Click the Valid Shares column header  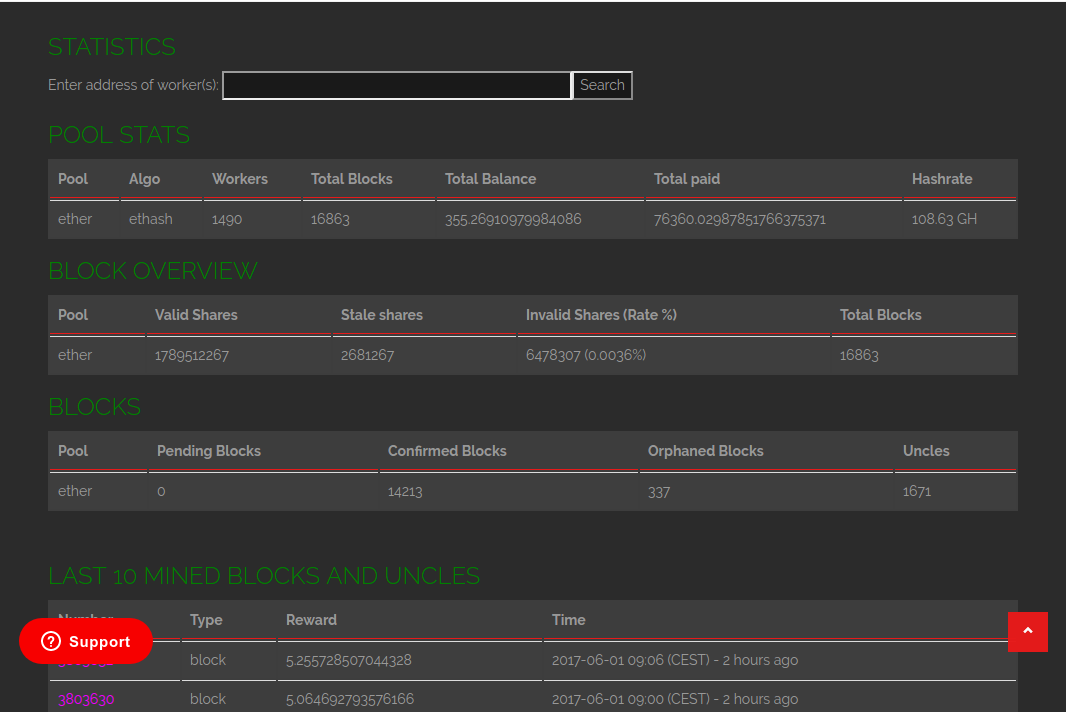click(x=196, y=315)
